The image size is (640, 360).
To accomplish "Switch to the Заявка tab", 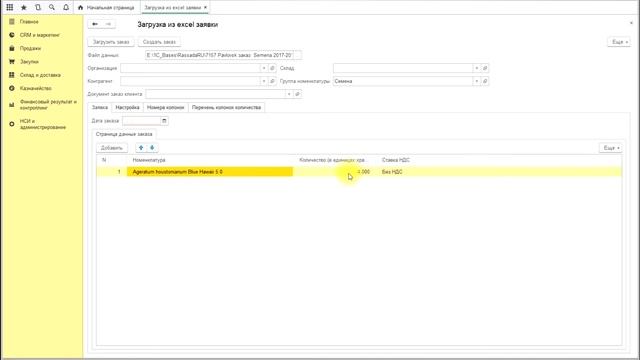I will click(x=100, y=107).
